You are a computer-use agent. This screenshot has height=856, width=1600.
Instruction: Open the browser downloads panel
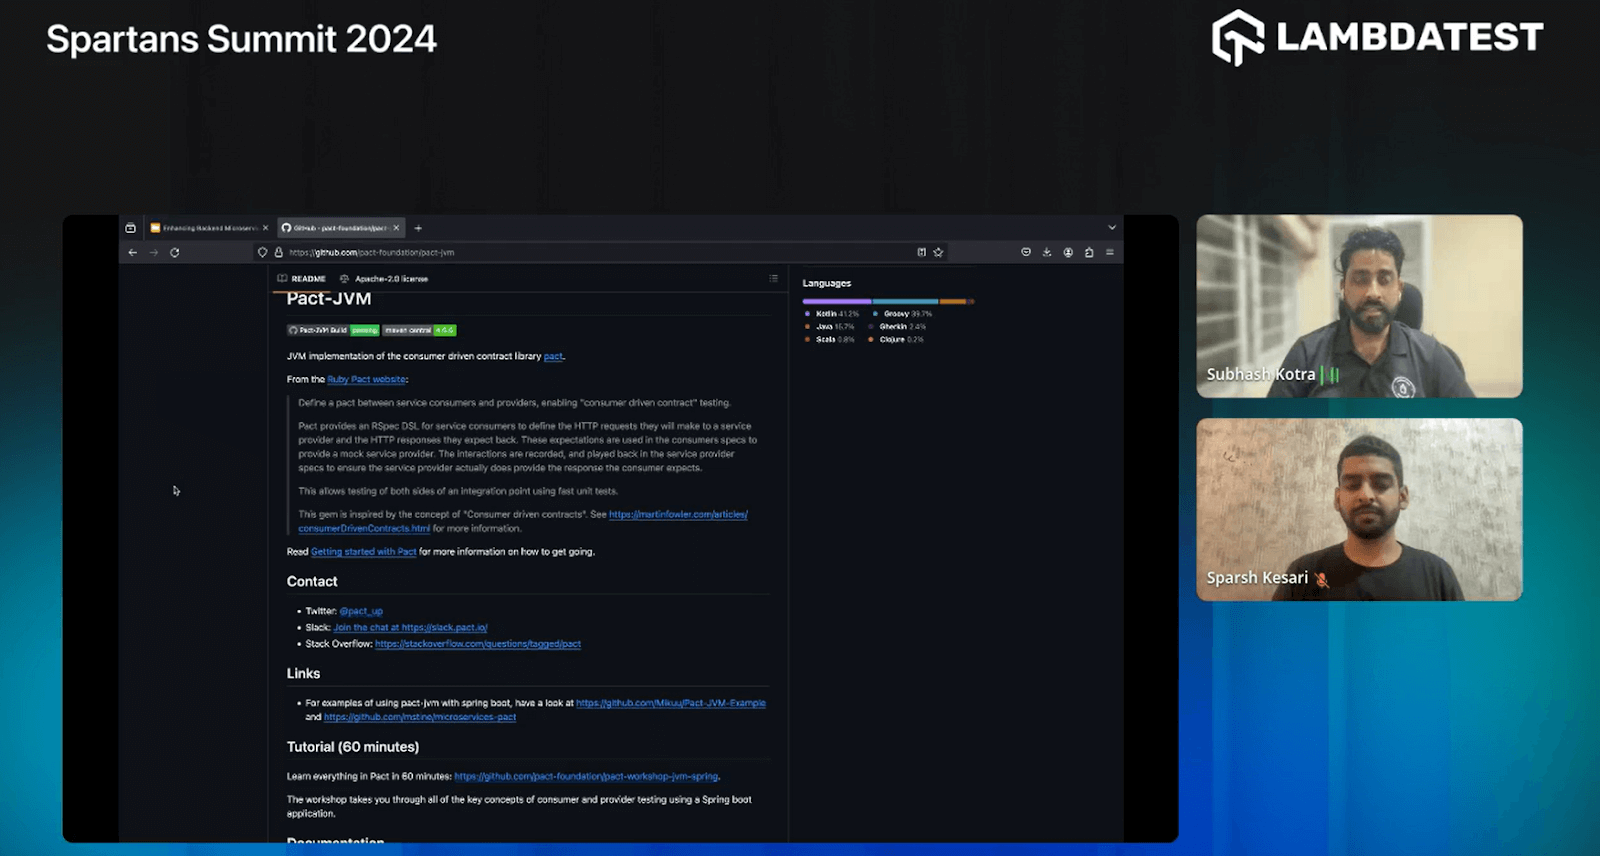[1047, 253]
